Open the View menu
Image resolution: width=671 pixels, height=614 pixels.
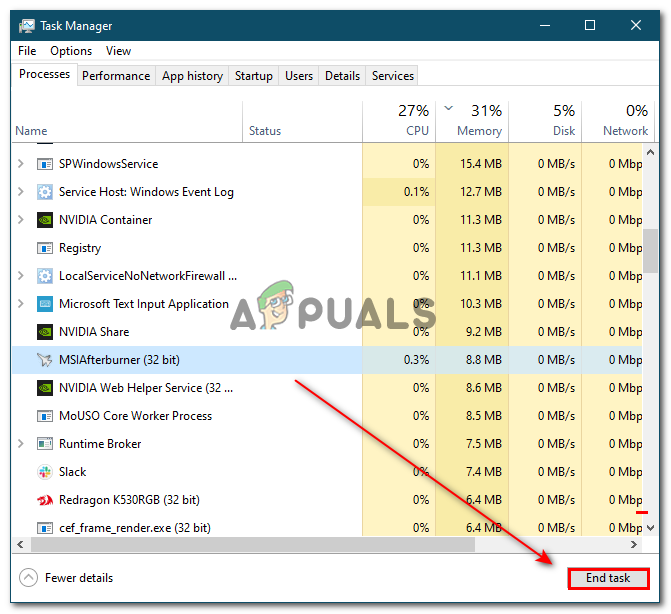[119, 51]
